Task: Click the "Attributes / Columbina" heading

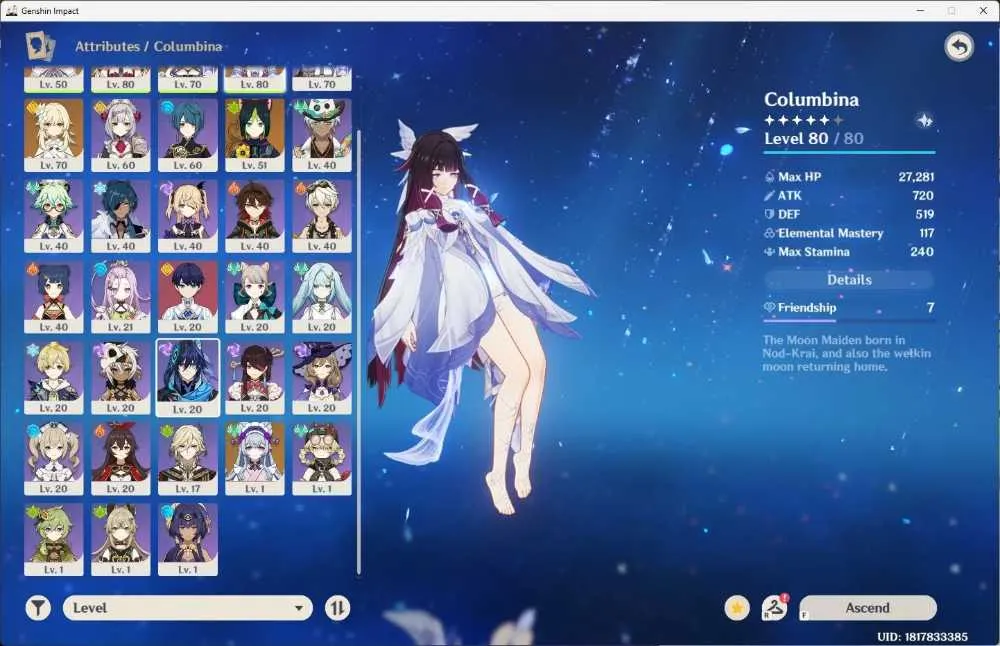Action: pos(149,47)
